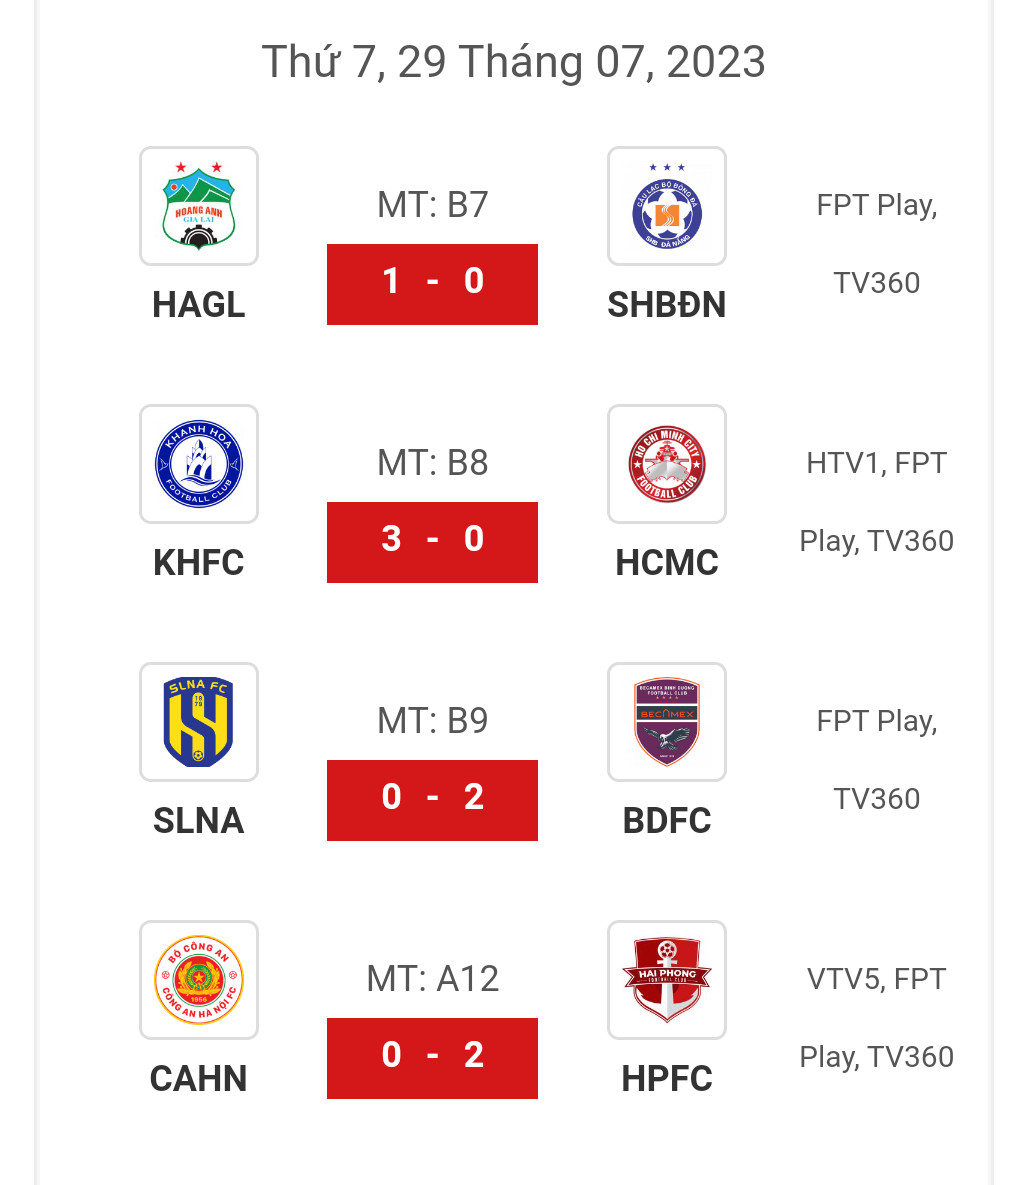Image resolution: width=1014 pixels, height=1185 pixels.
Task: Click the BDFC team name
Action: tap(666, 821)
